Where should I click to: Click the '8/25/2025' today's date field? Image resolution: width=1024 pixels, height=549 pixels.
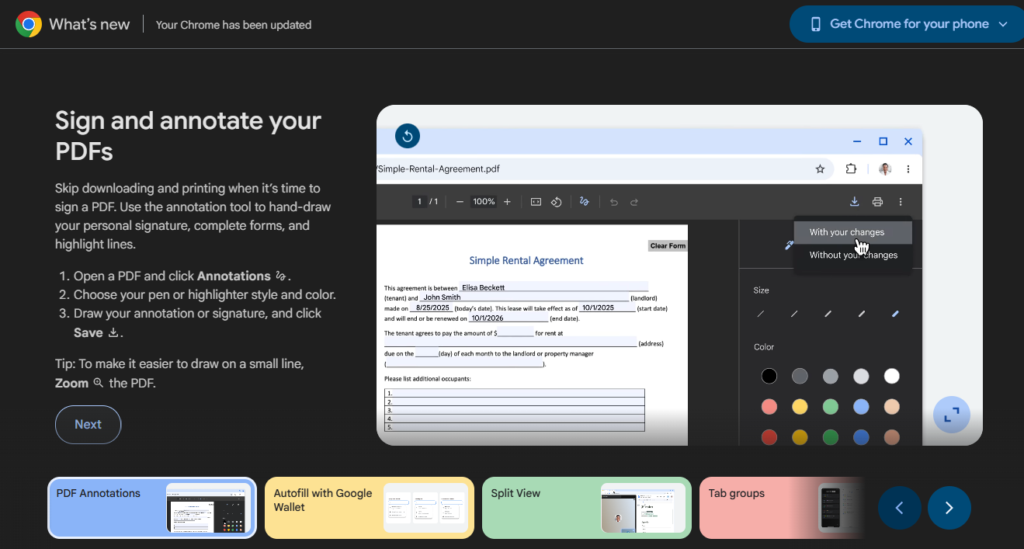pos(431,307)
